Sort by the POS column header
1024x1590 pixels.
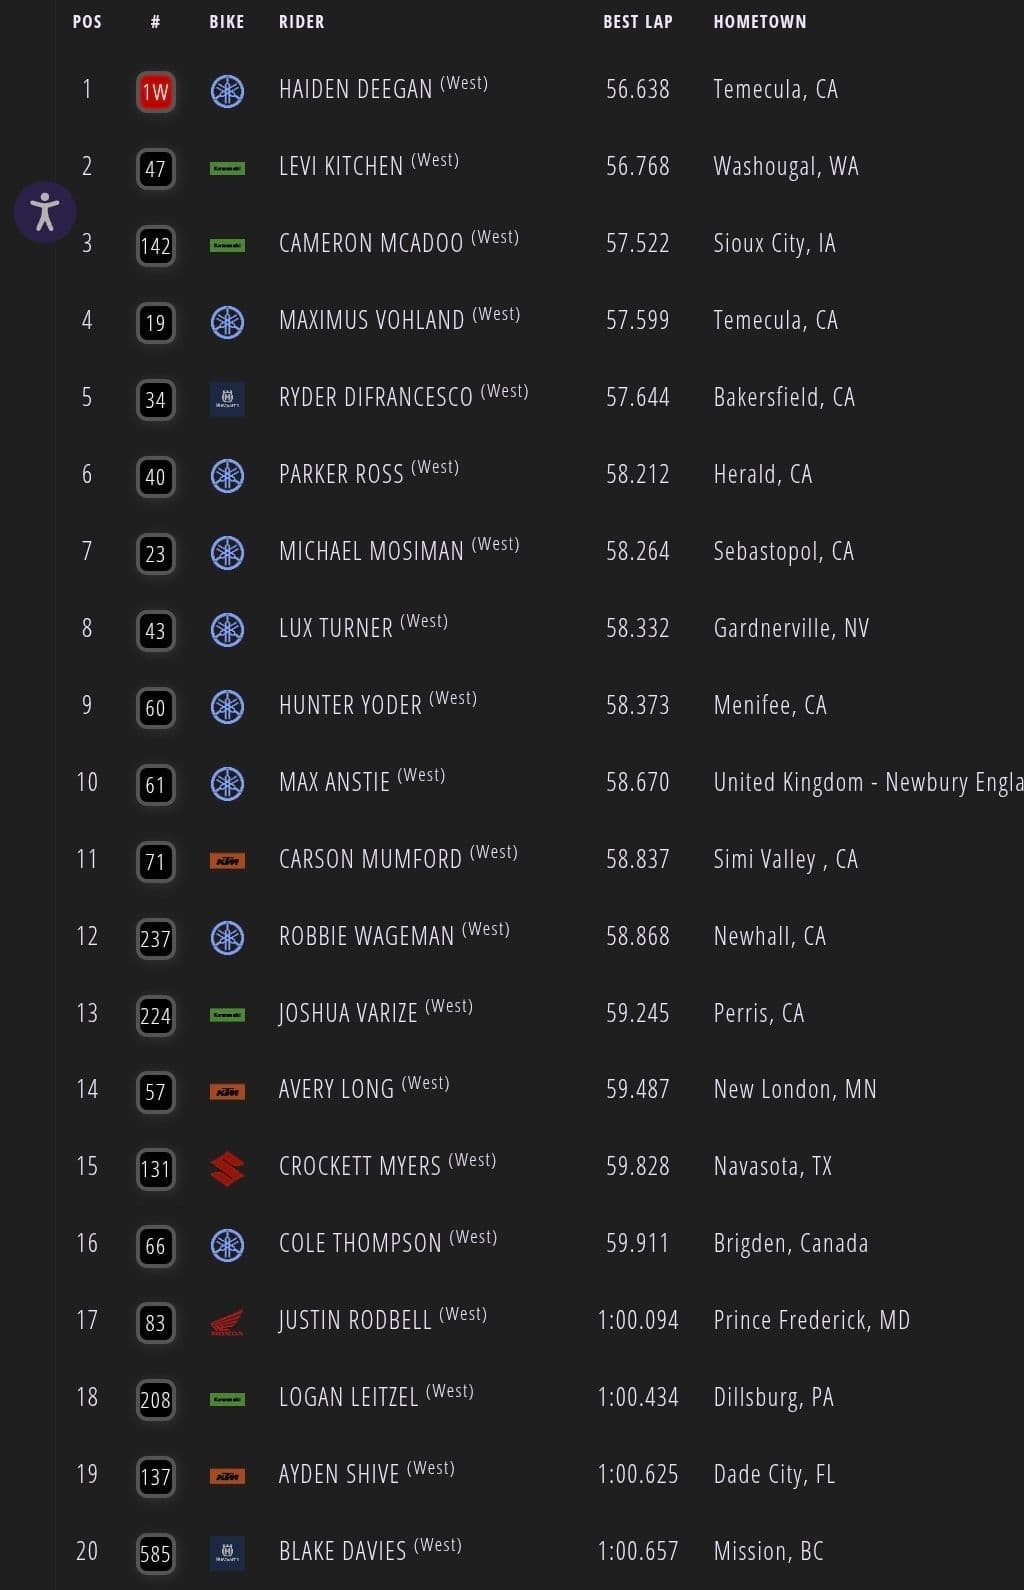click(87, 22)
